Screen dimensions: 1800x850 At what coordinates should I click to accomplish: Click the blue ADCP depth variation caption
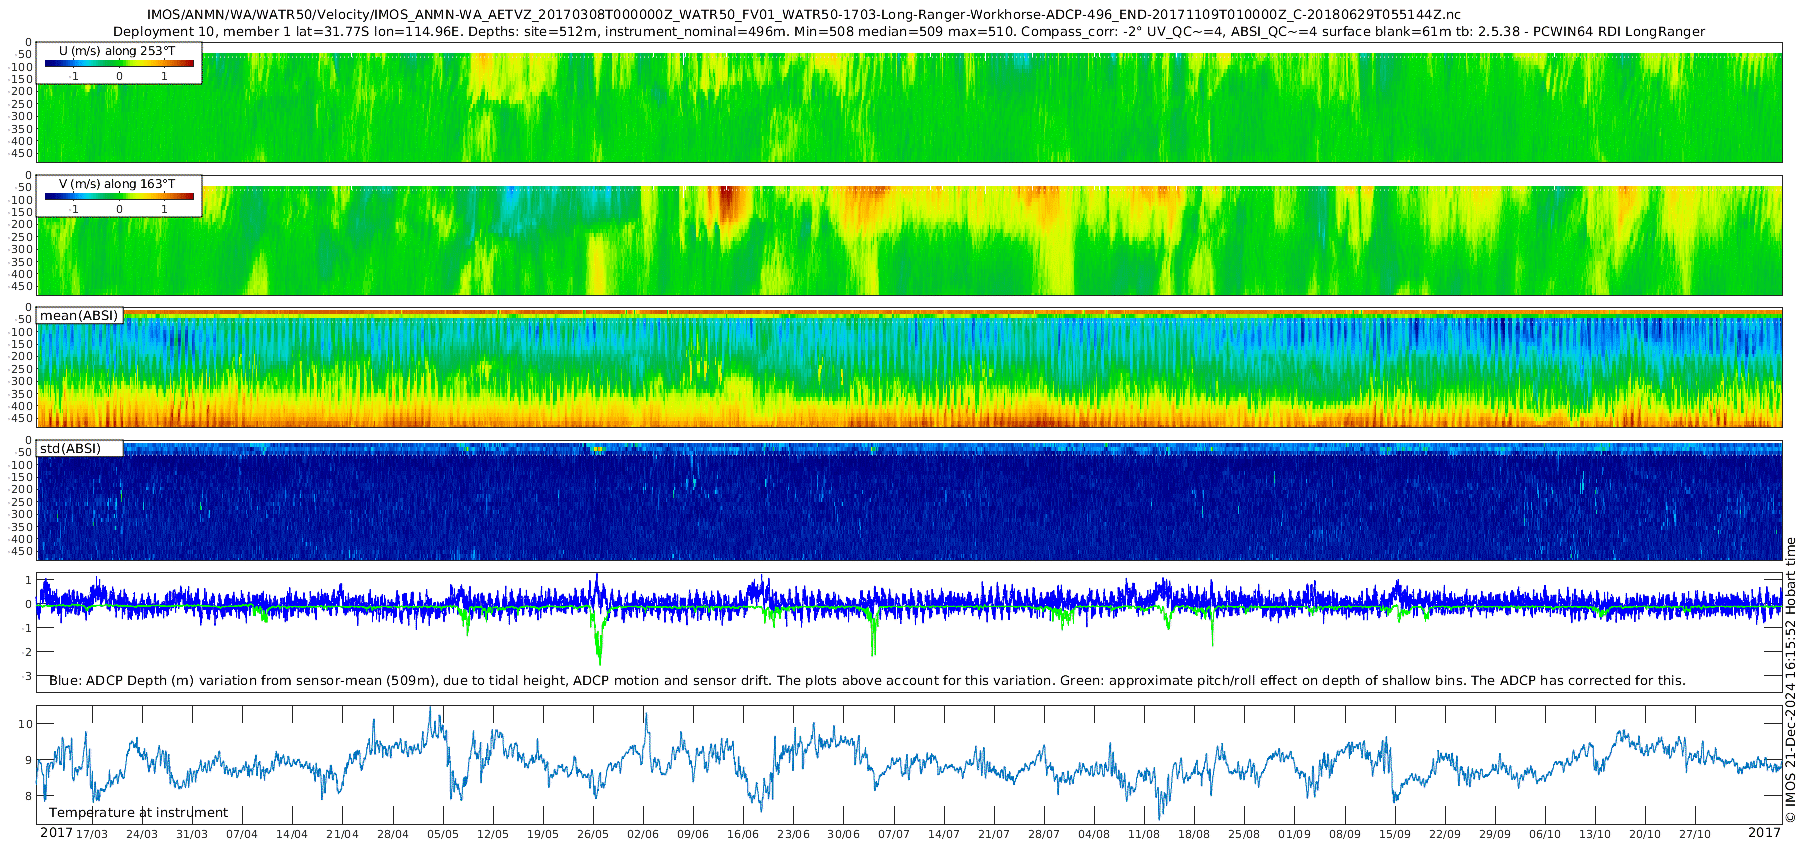pos(867,681)
